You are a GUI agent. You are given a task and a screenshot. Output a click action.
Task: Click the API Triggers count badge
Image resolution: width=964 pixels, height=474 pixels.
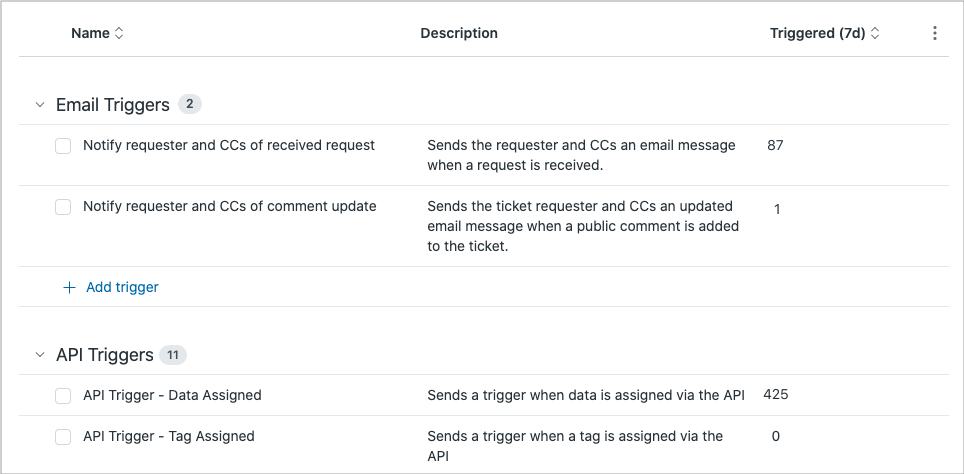pyautogui.click(x=173, y=355)
